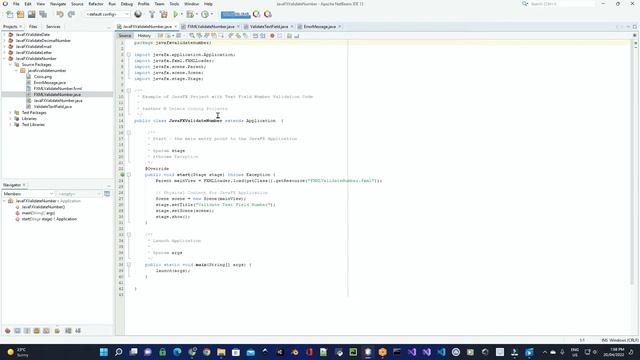640x360 pixels.
Task: Switch editor to Source view
Action: [x=125, y=36]
